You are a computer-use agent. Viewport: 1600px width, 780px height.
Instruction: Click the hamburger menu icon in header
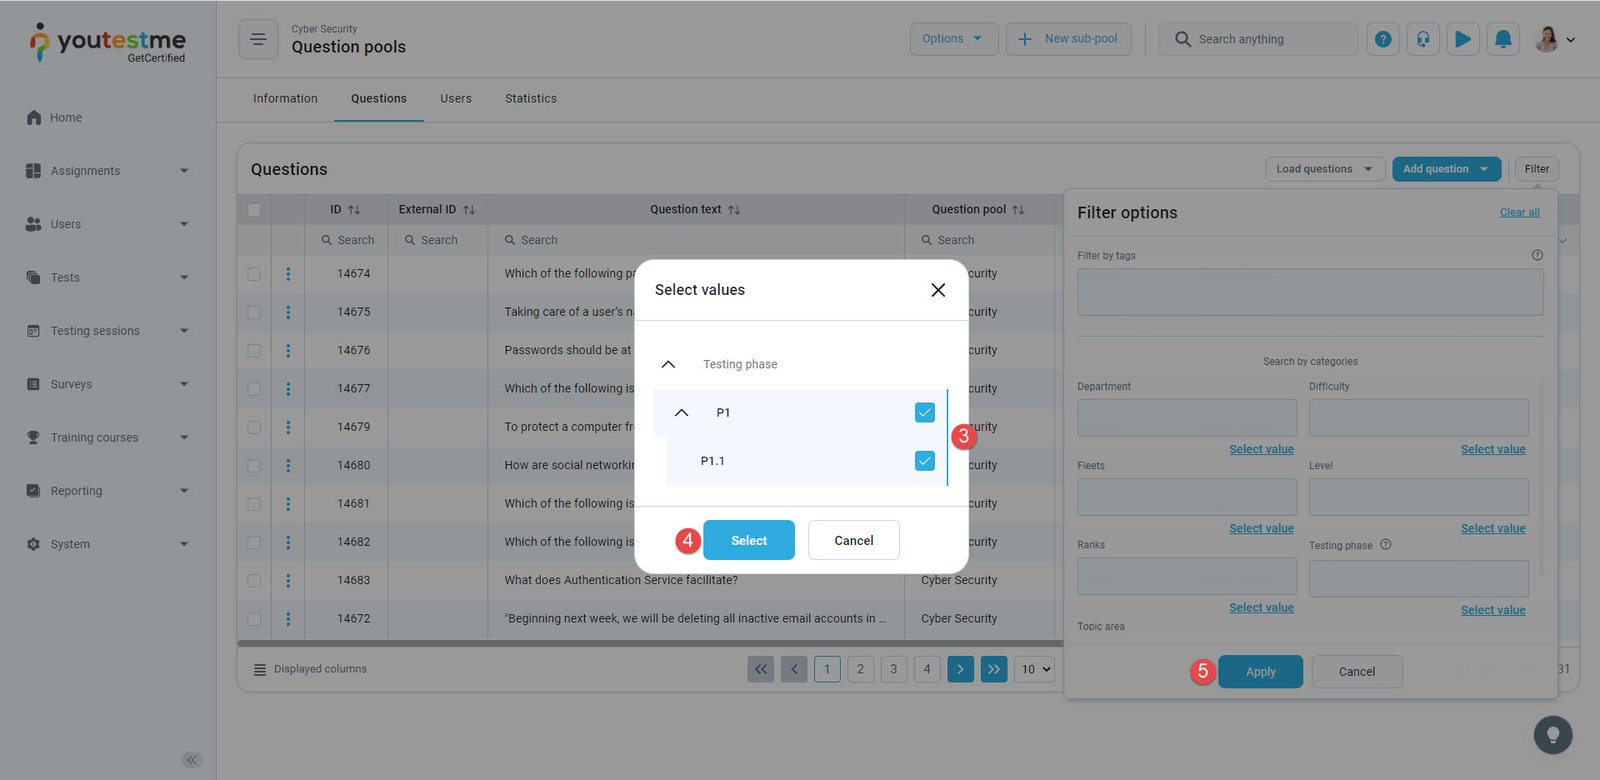point(258,39)
